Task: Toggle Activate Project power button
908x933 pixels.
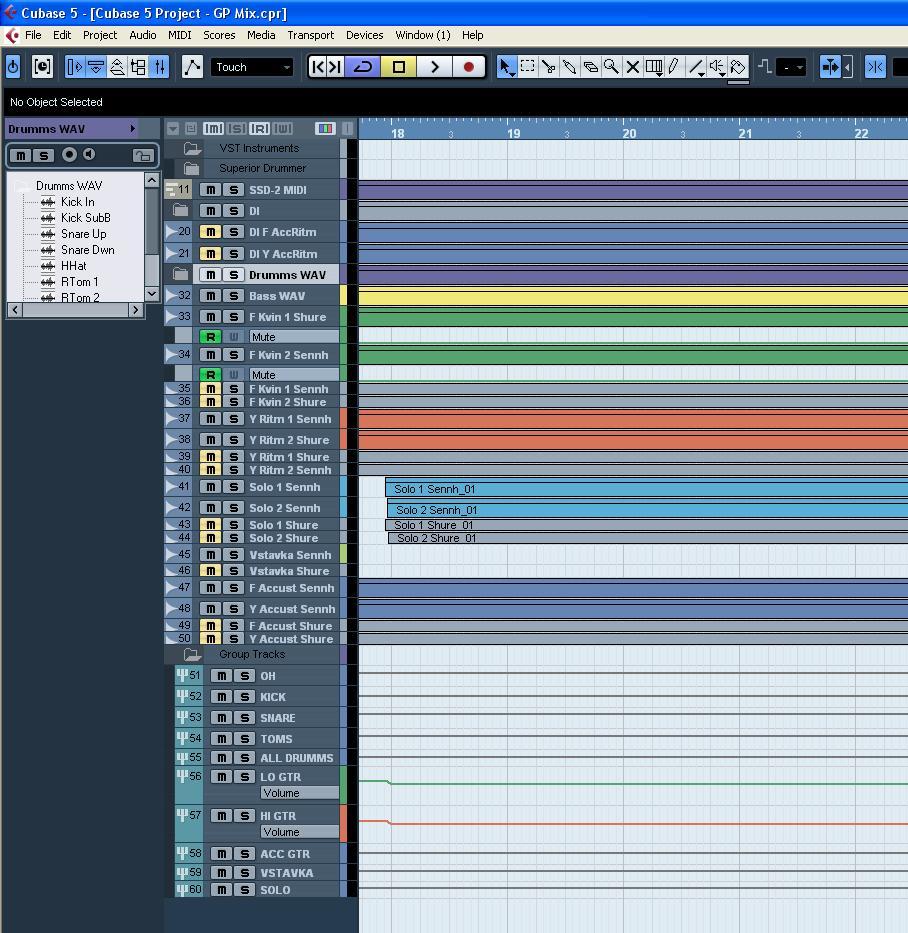Action: pyautogui.click(x=13, y=67)
